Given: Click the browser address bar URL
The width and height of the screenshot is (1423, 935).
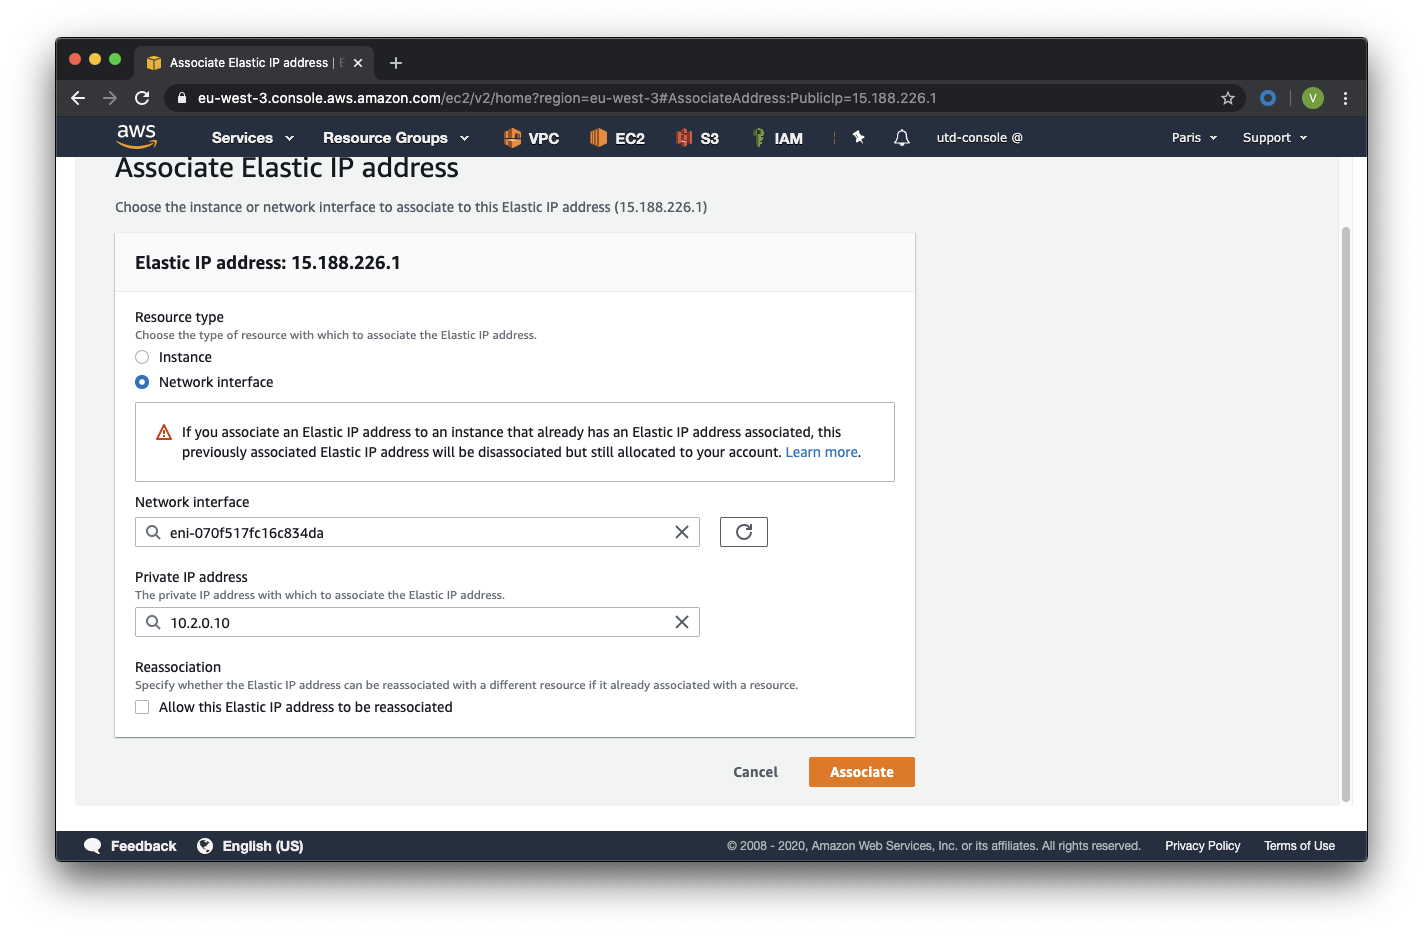Looking at the screenshot, I should pos(567,98).
